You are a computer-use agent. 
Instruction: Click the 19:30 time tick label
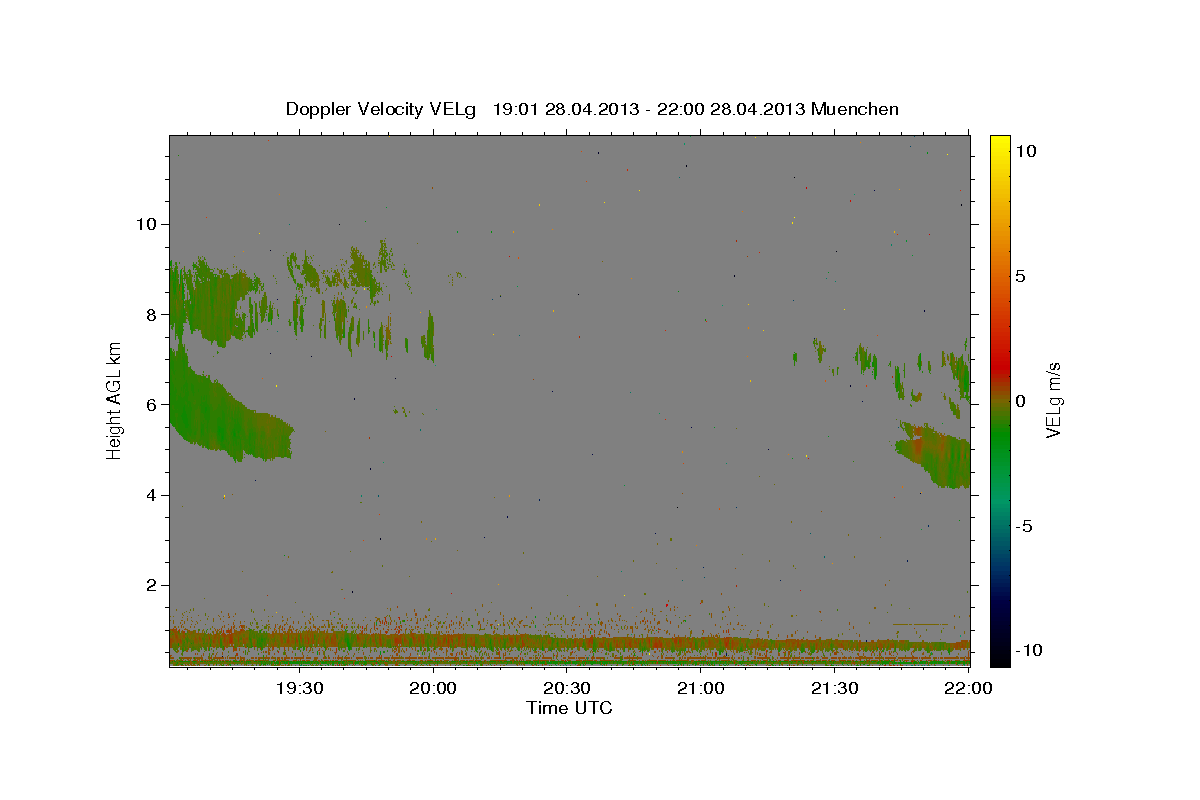pyautogui.click(x=299, y=688)
